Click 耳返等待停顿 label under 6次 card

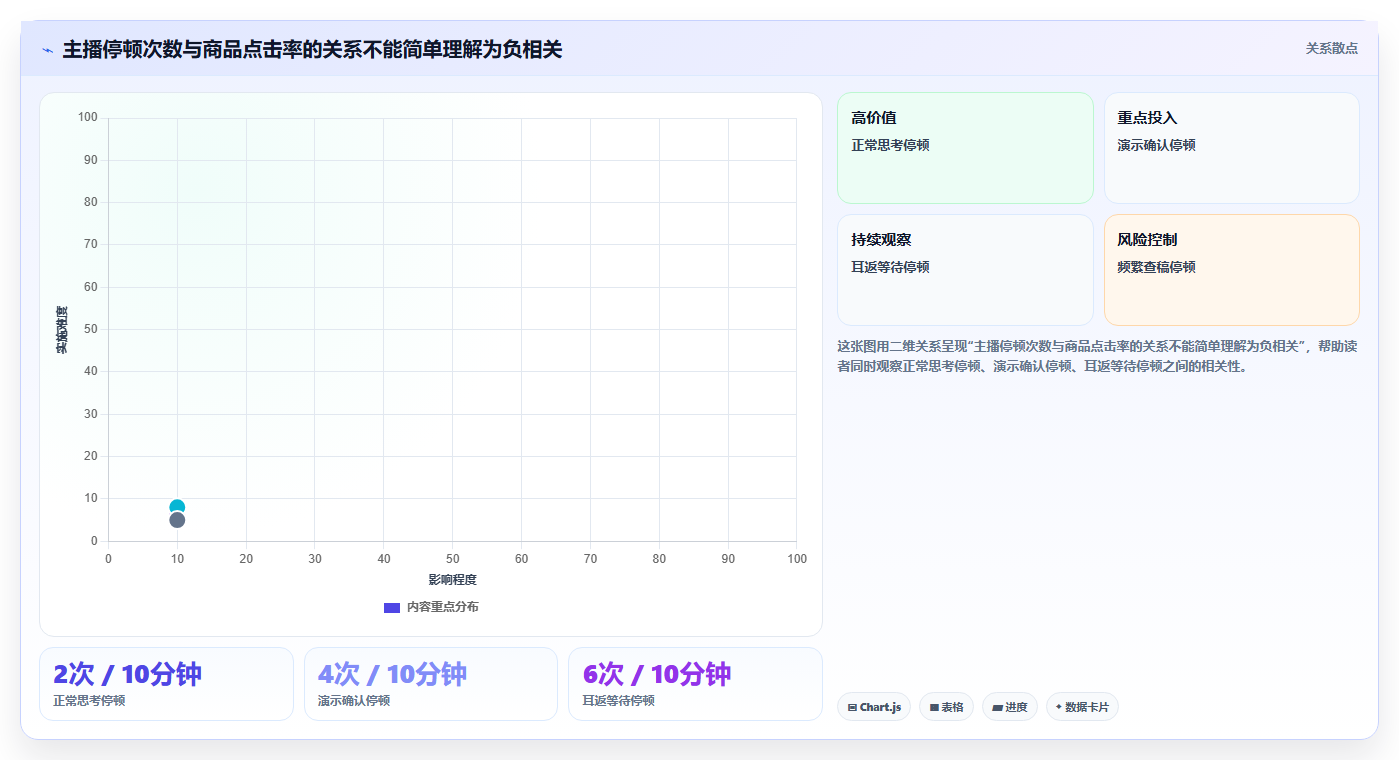[619, 701]
